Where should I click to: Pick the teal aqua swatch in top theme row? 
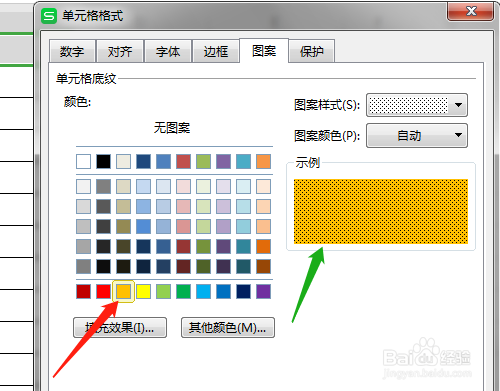pyautogui.click(x=243, y=161)
